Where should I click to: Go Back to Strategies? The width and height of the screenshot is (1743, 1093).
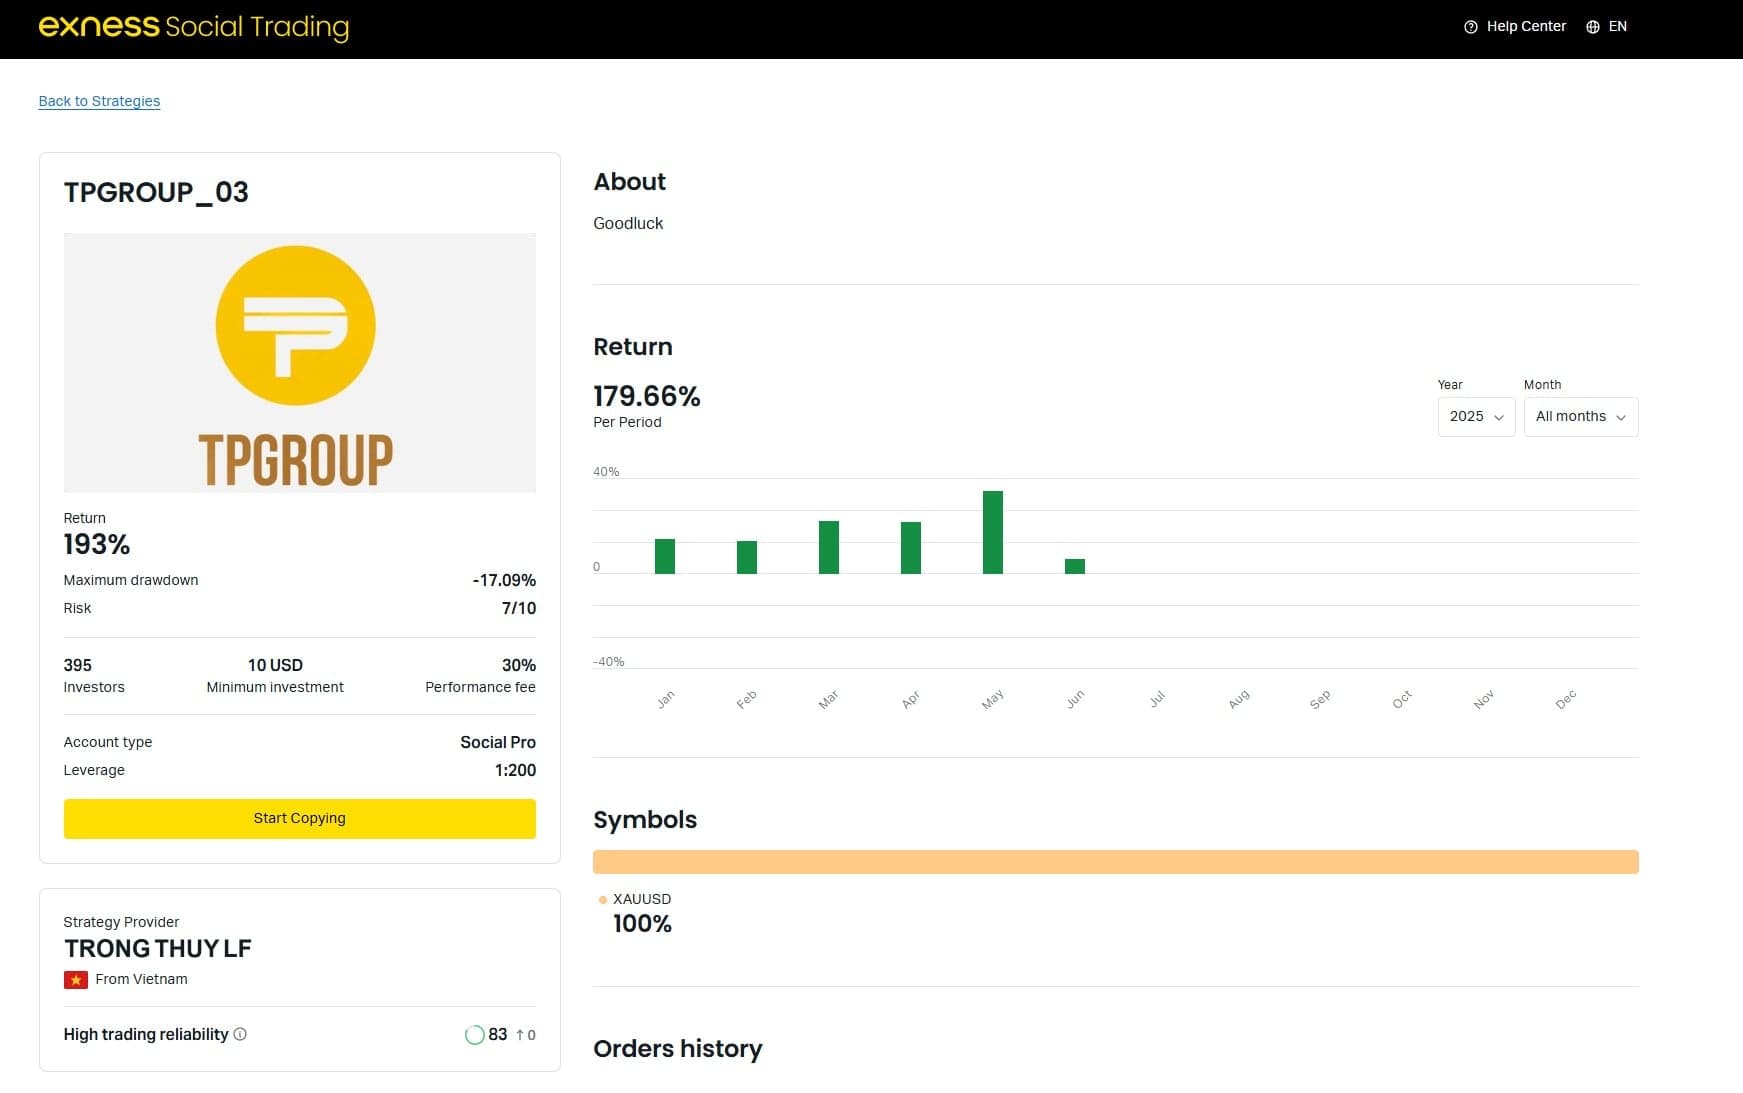pos(99,101)
